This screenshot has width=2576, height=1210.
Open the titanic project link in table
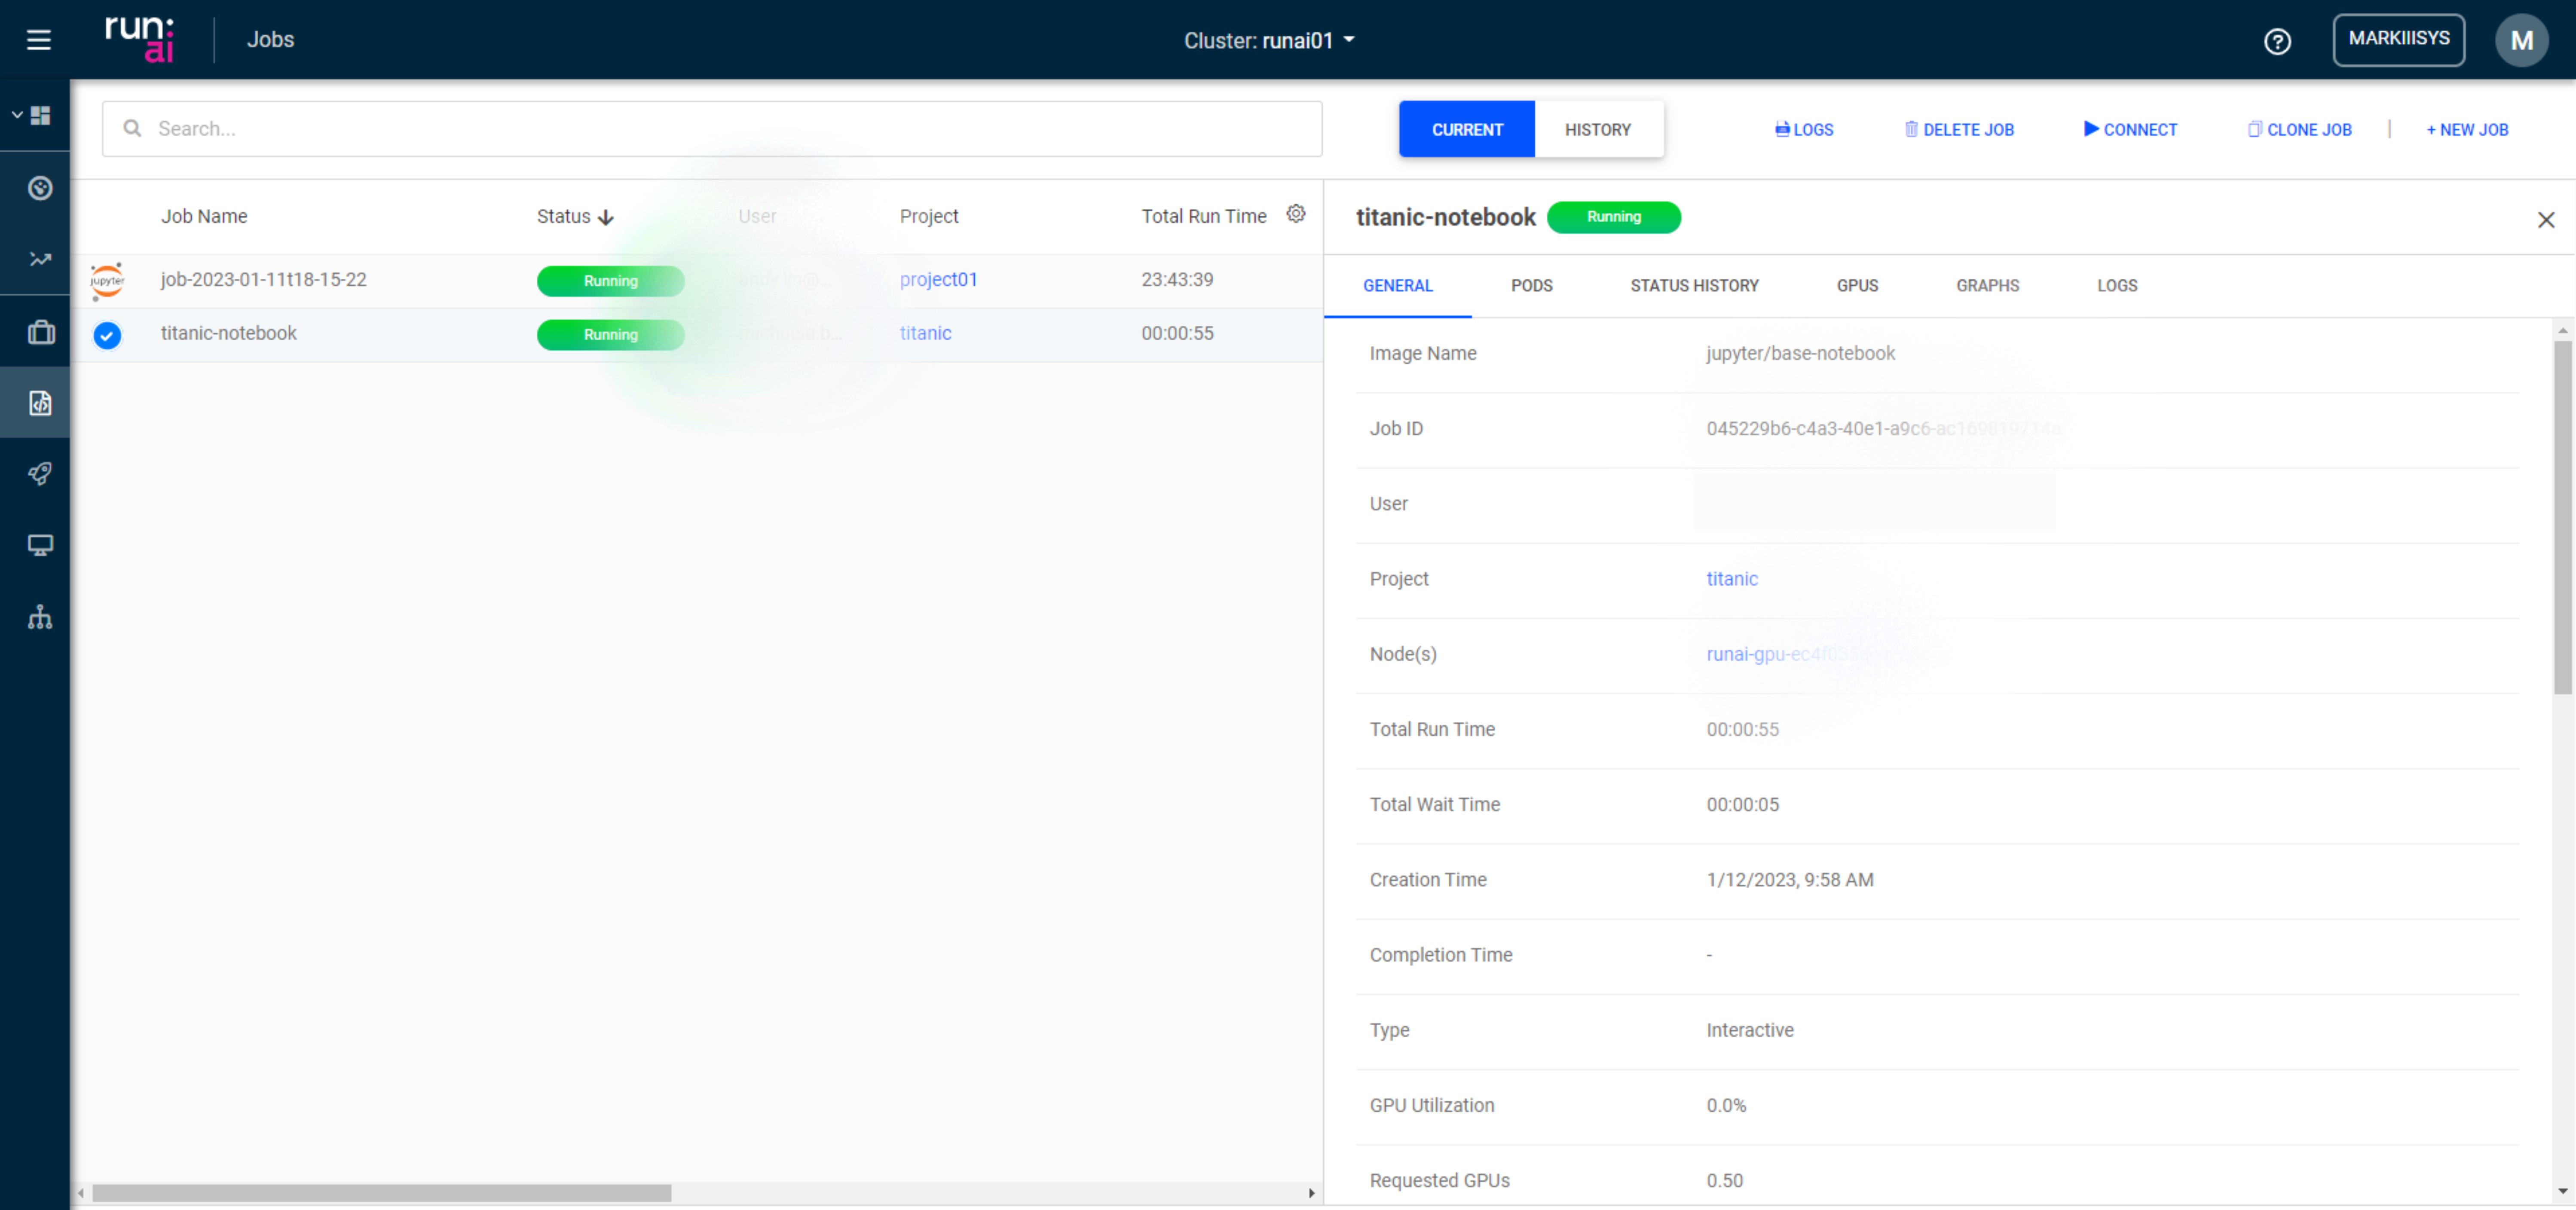point(925,333)
